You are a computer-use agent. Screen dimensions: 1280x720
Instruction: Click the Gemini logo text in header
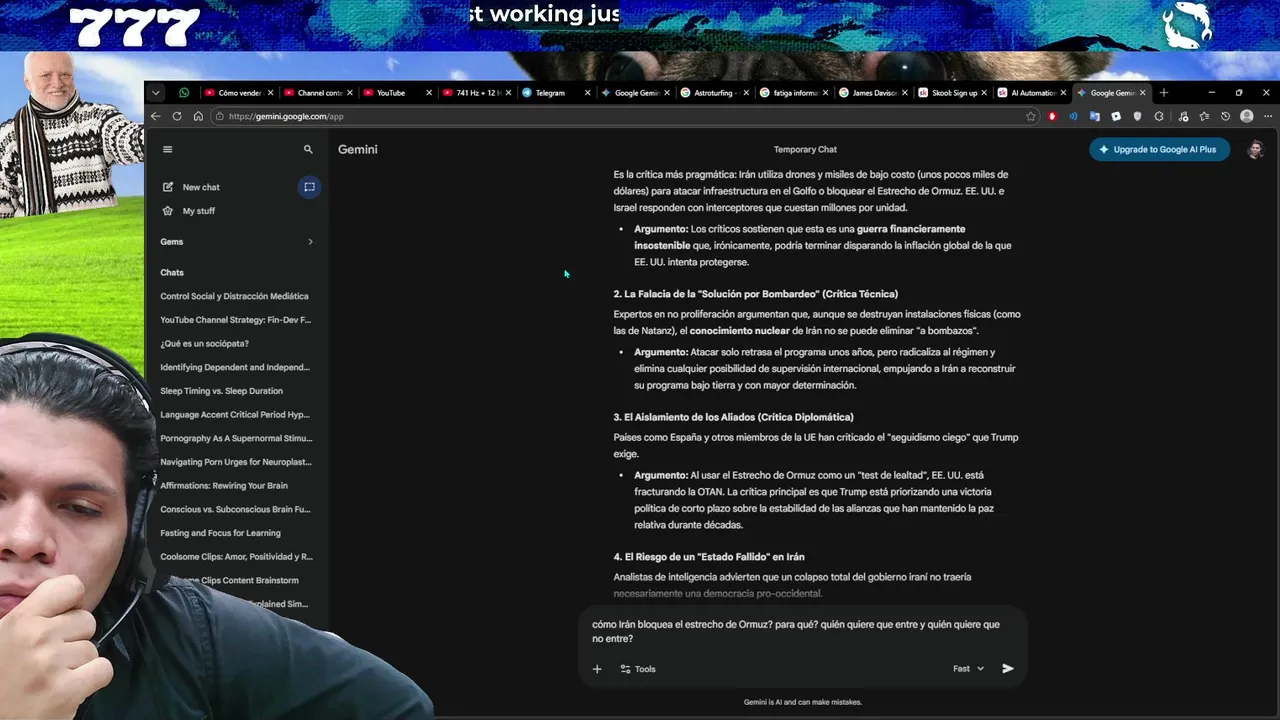click(357, 149)
